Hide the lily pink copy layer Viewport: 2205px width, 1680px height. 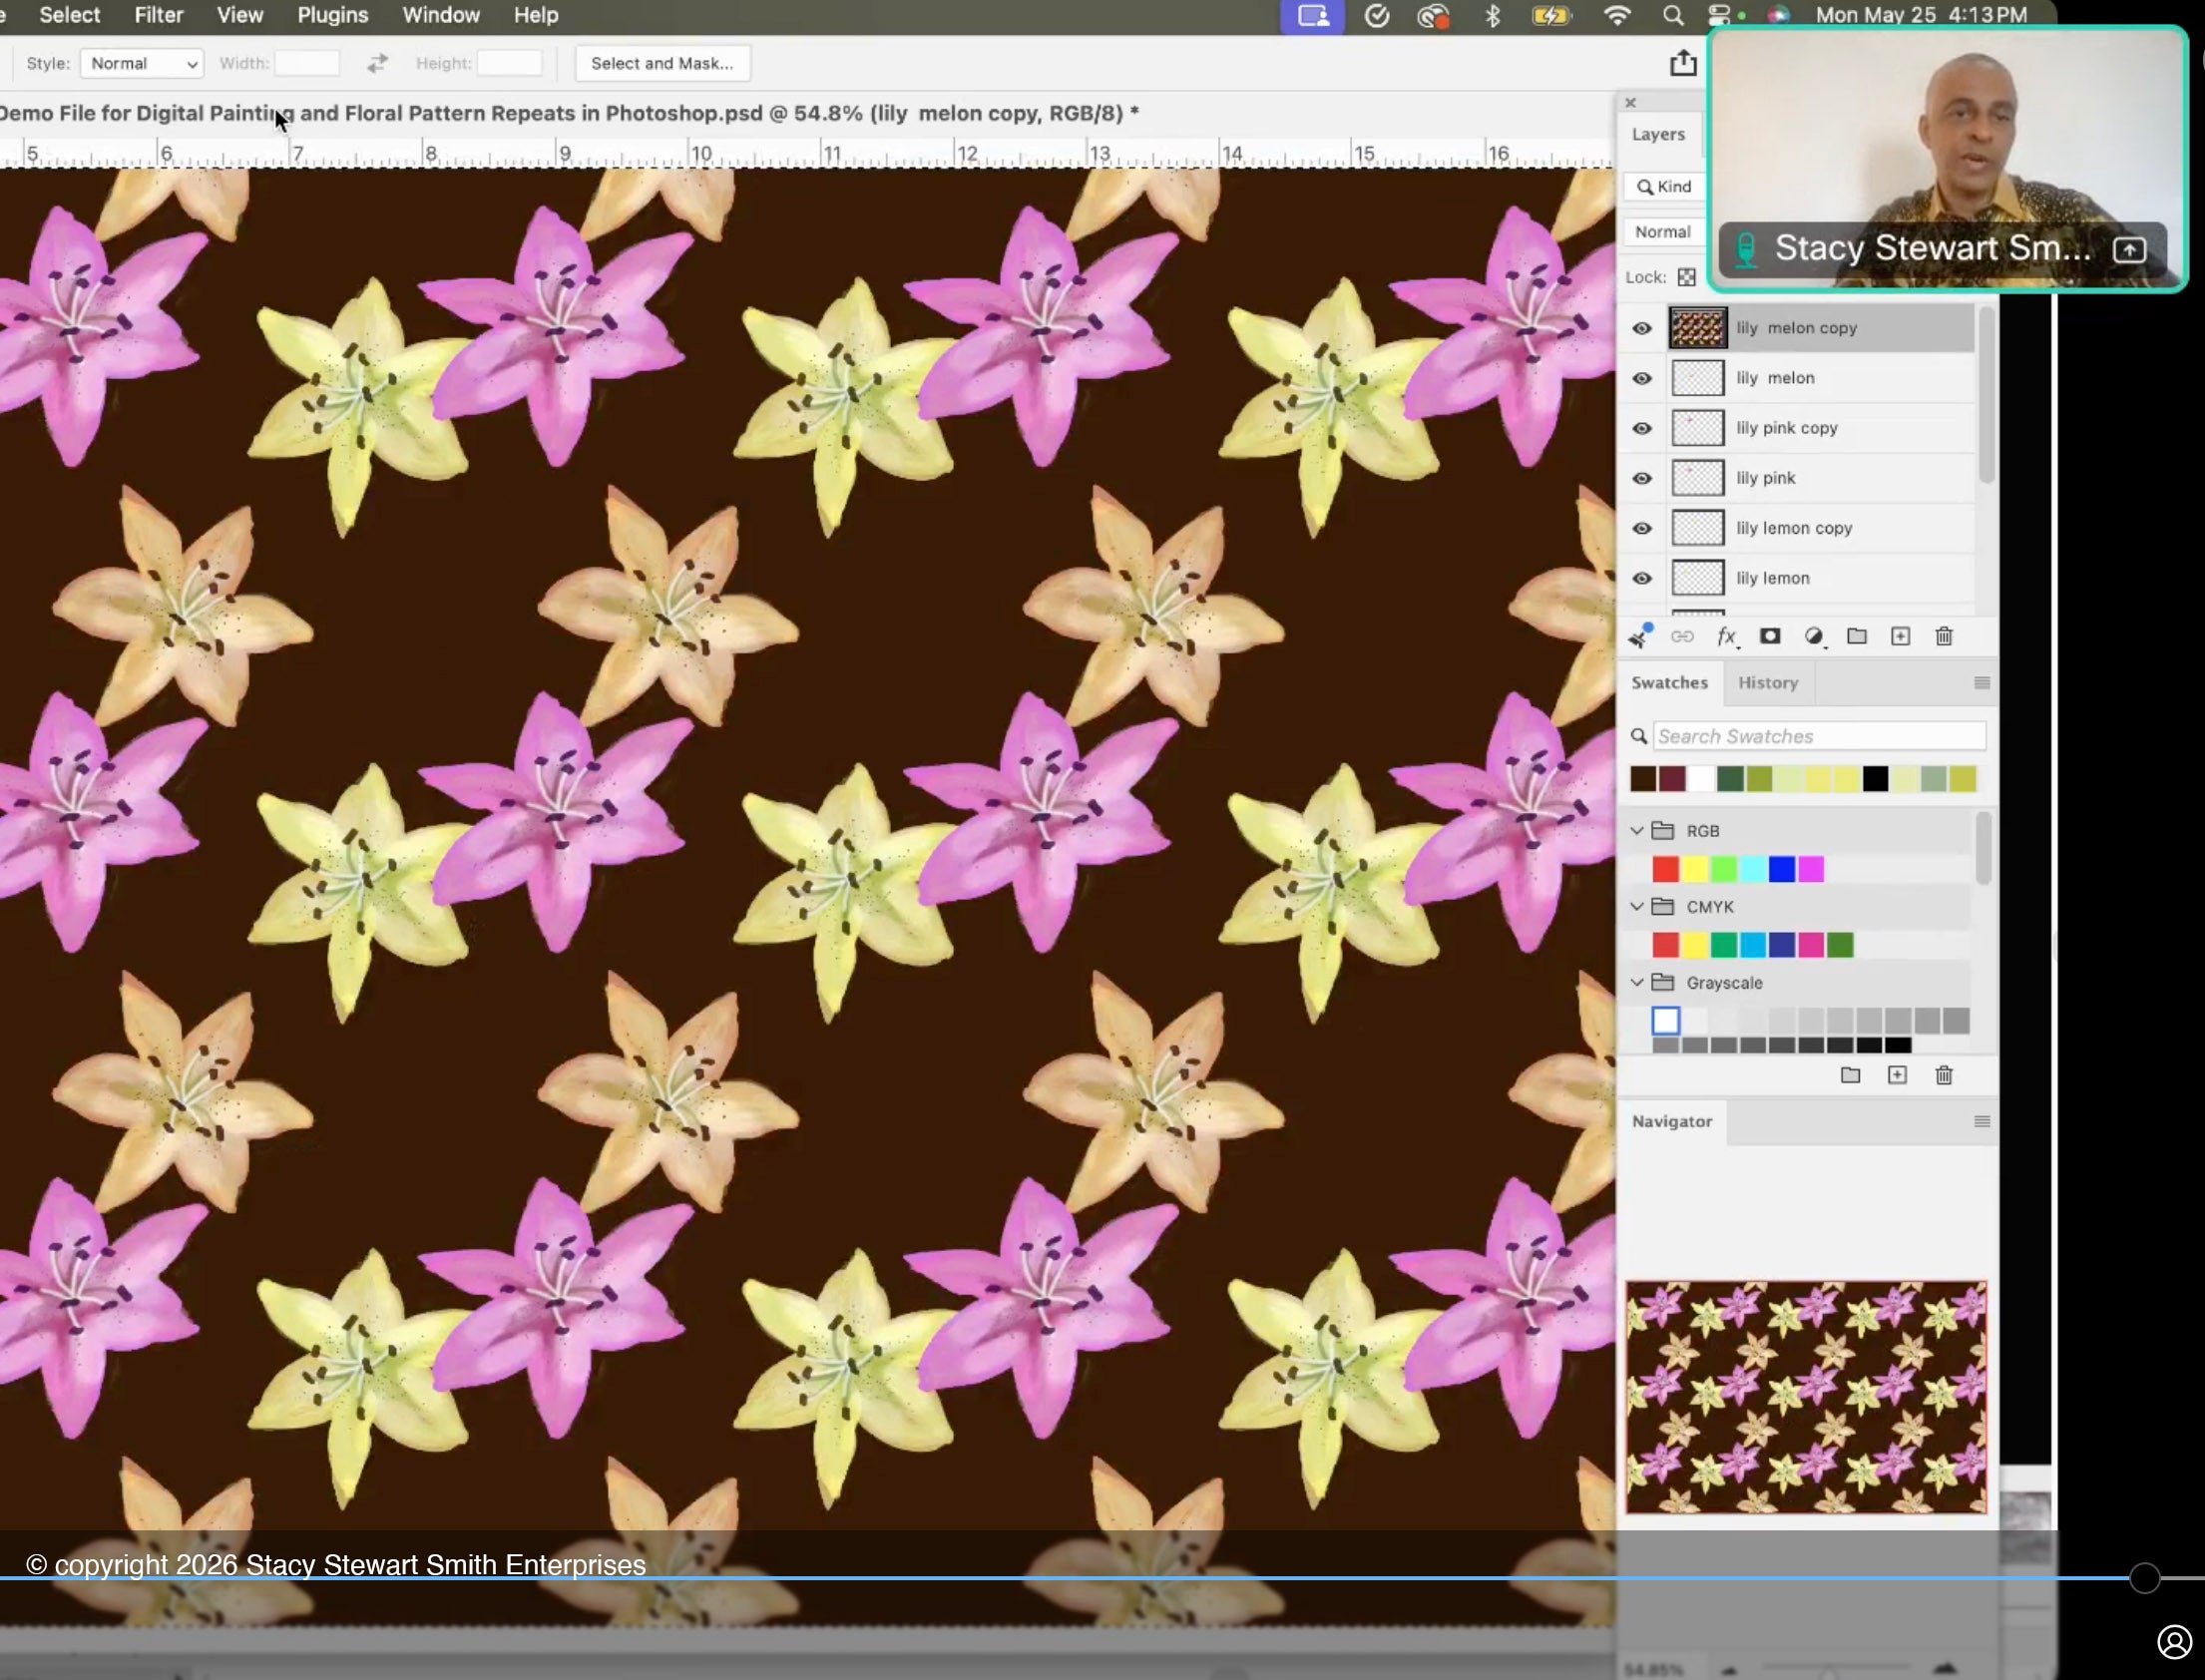1642,428
